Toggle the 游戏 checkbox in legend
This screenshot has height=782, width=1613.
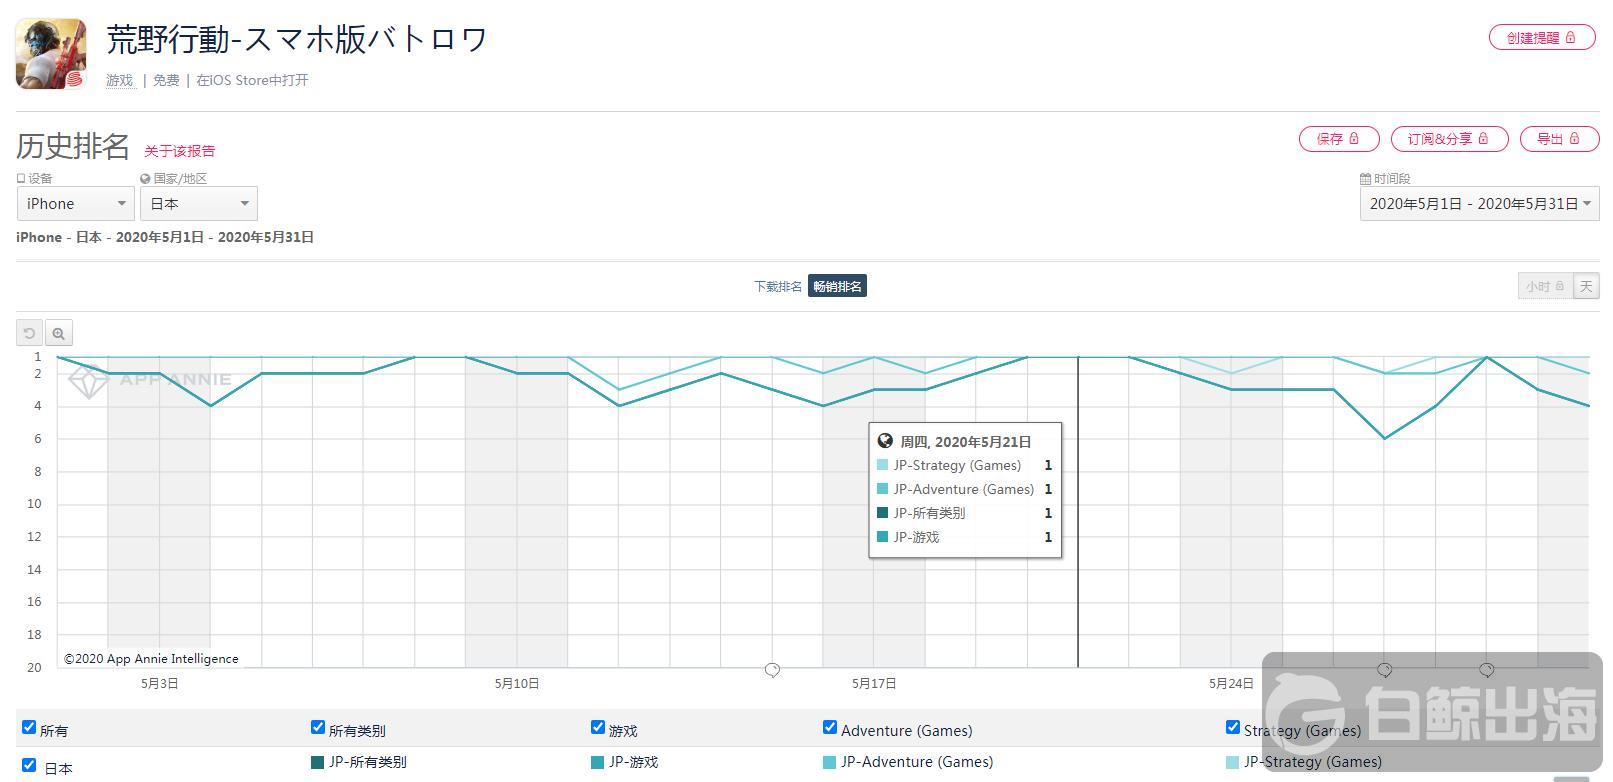click(x=598, y=727)
